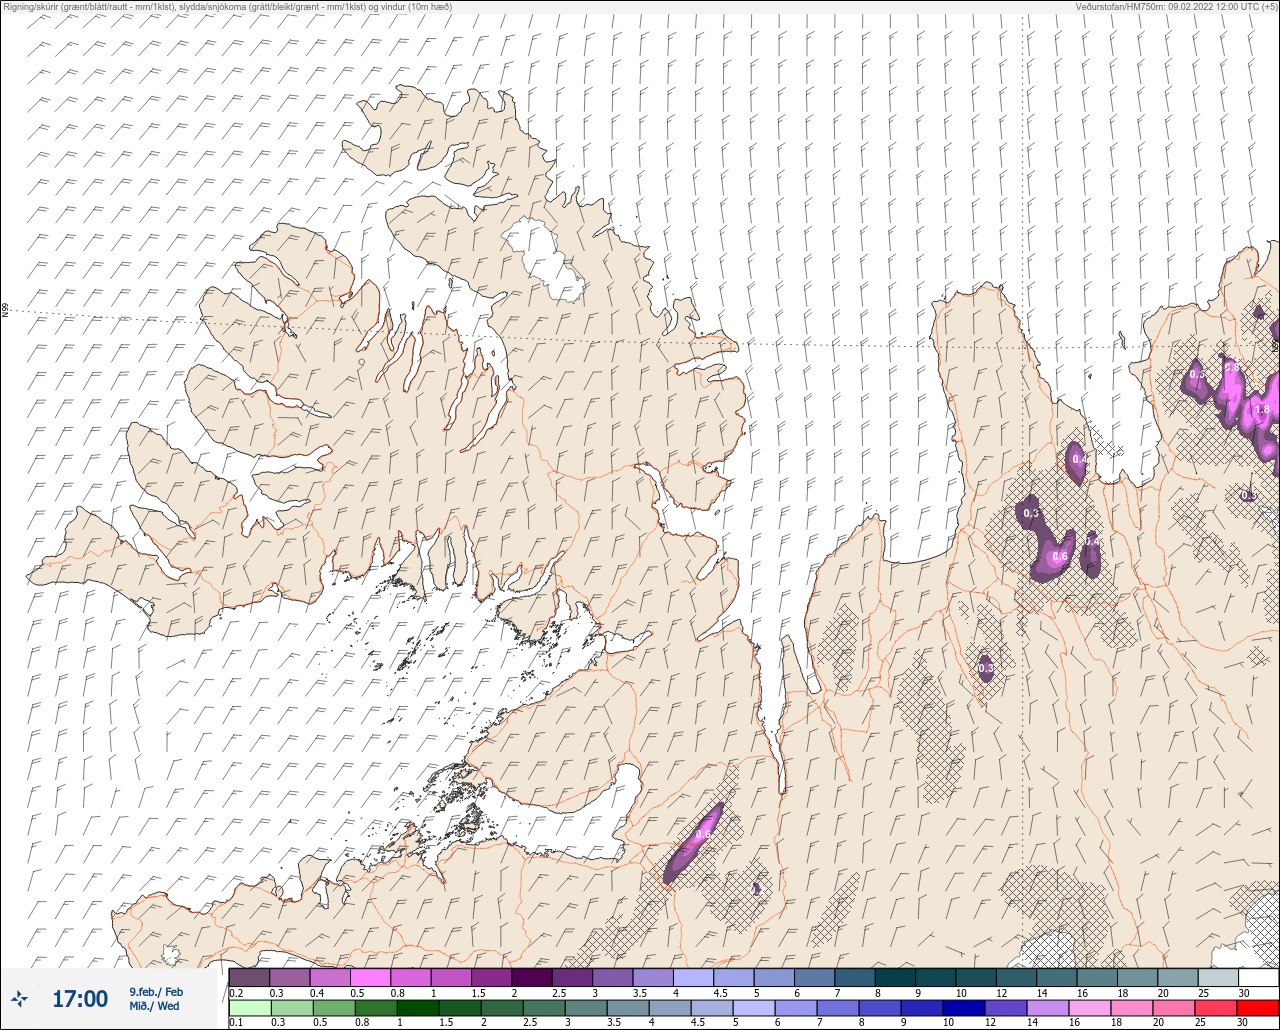Click the N99 label on left edge

[x=5, y=311]
